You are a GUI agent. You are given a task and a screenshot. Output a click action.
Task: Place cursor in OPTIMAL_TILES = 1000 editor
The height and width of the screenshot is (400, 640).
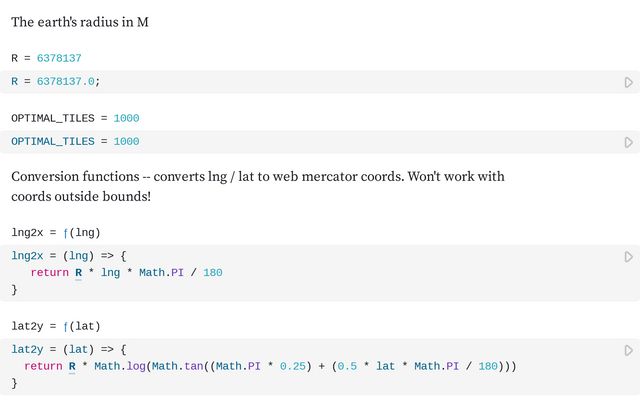pyautogui.click(x=300, y=142)
